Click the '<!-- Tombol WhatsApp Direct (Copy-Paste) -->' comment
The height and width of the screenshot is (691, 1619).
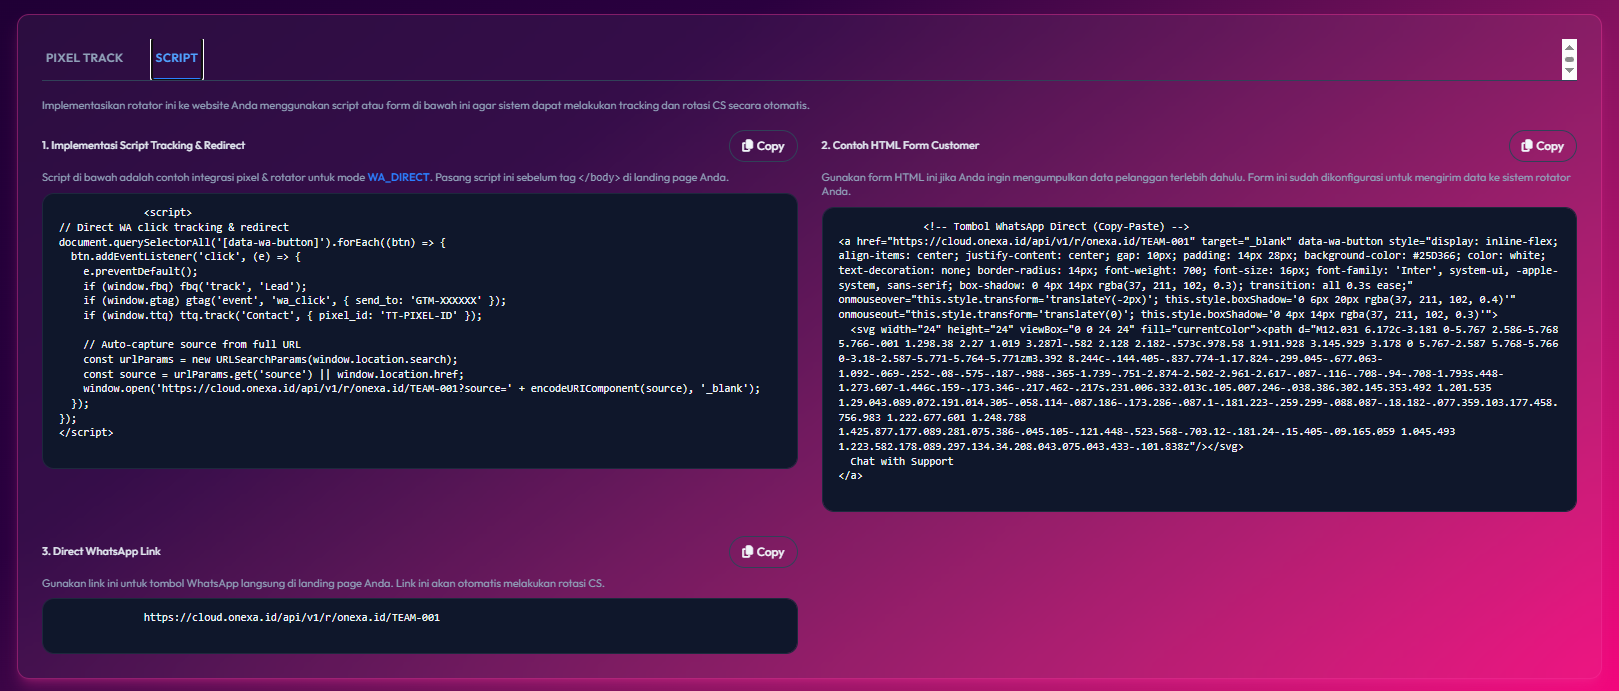point(1056,226)
